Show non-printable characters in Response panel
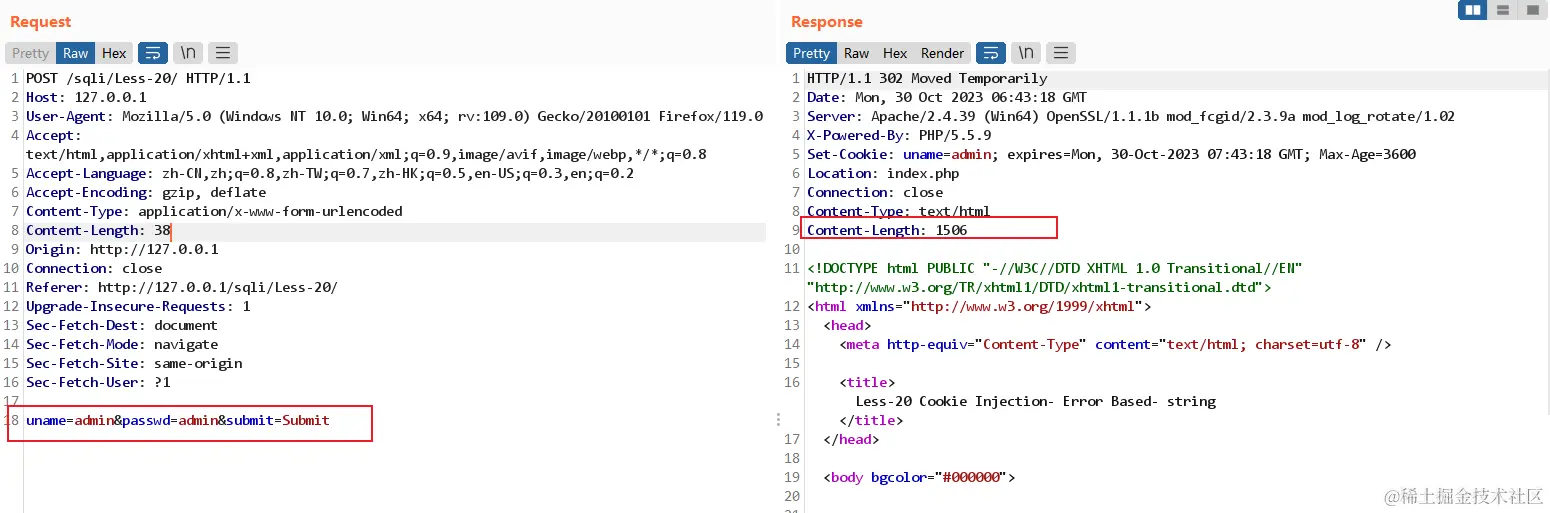1550x513 pixels. pos(1025,53)
